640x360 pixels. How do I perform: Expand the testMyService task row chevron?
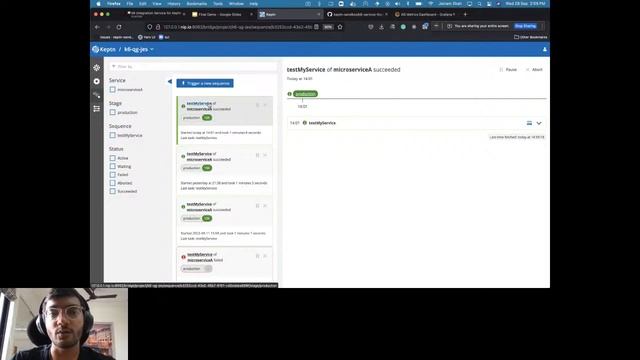point(539,123)
